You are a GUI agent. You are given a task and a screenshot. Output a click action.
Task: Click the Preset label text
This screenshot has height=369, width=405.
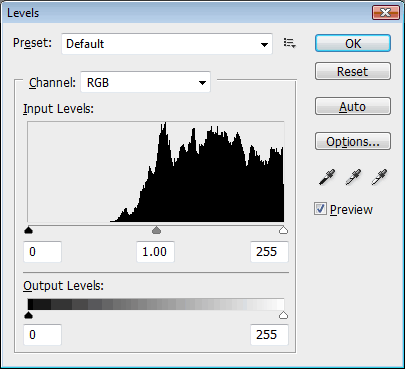(32, 43)
